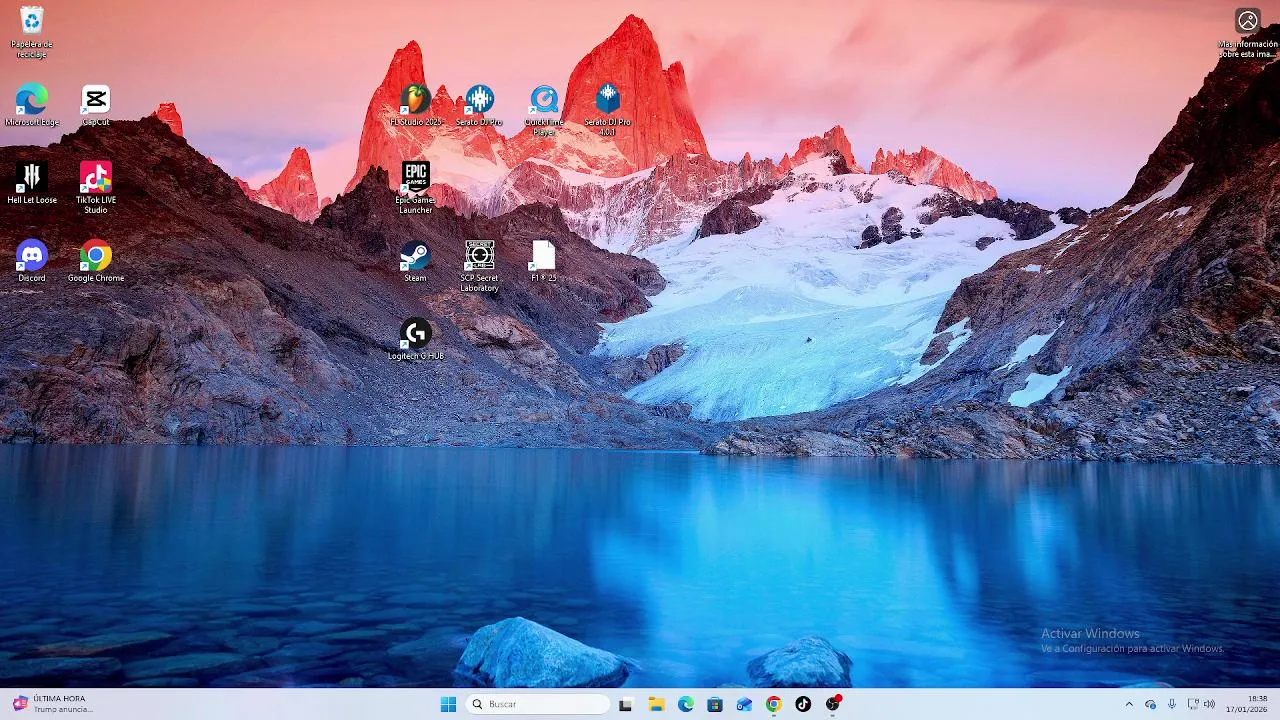Select TikTok LIVE Studio desktop shortcut

pos(96,187)
